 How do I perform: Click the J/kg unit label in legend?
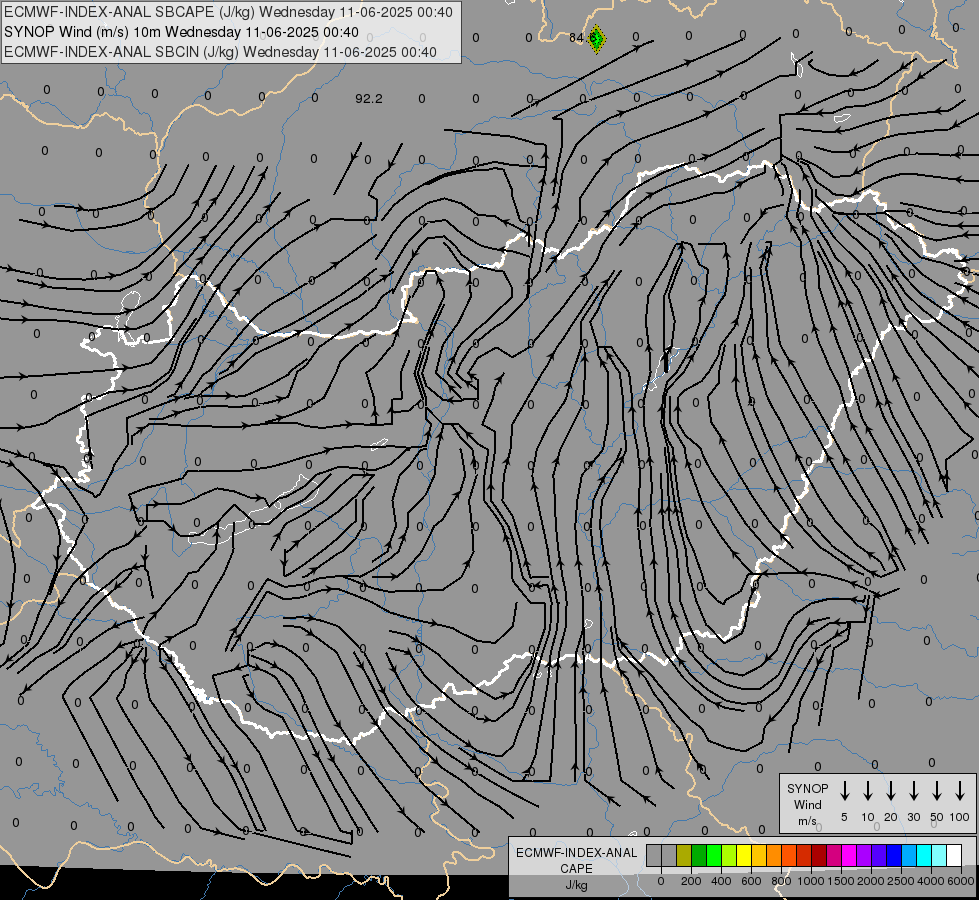pos(576,885)
